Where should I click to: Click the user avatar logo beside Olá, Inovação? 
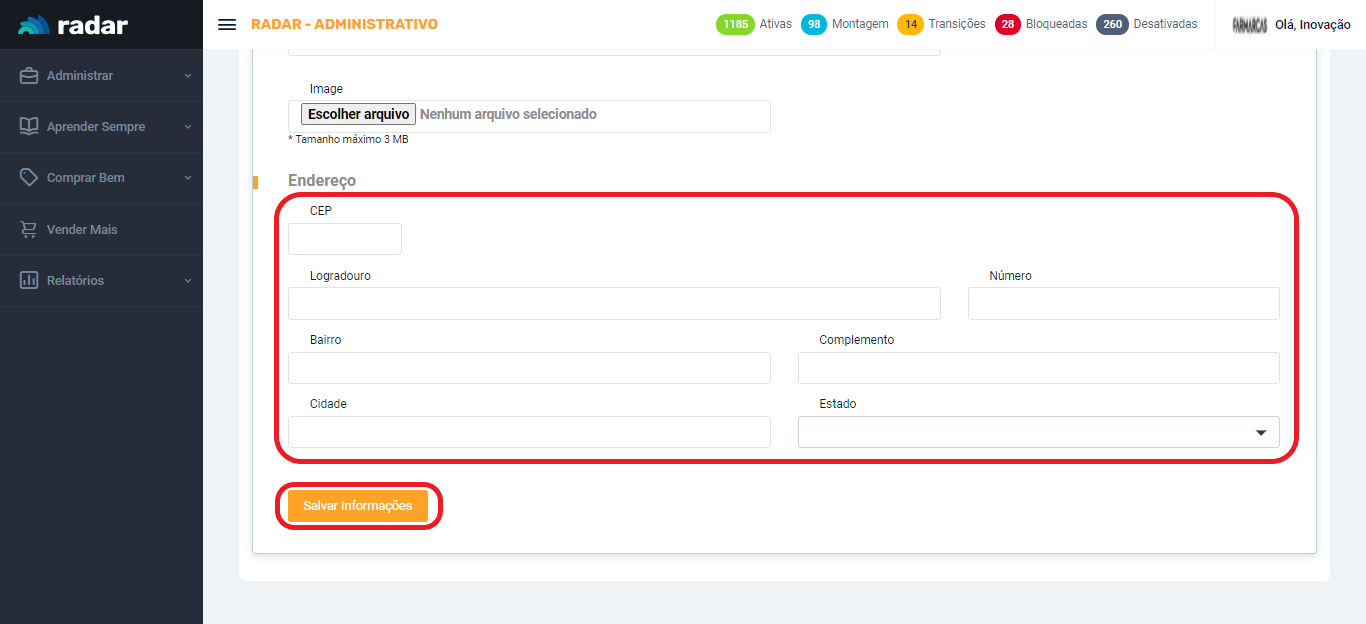click(x=1249, y=25)
